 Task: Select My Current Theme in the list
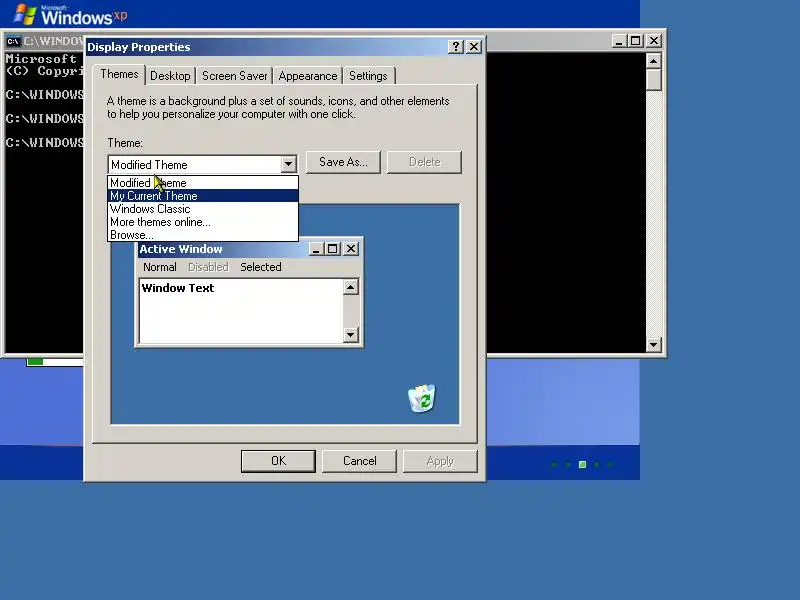coord(203,196)
